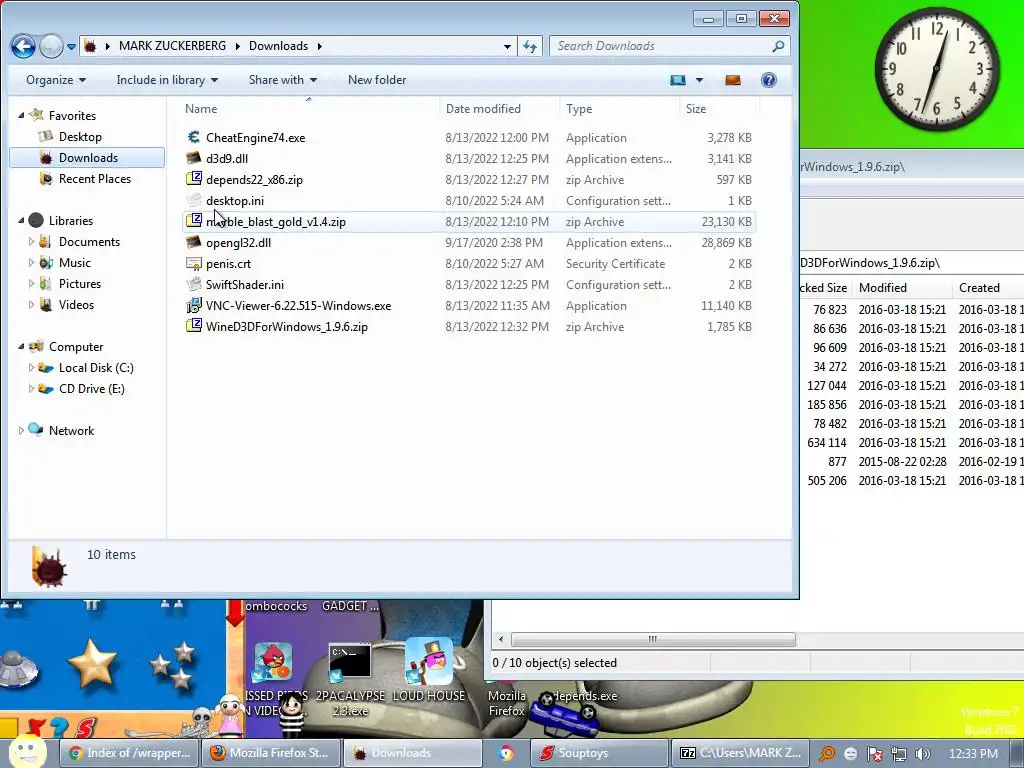Expand the Documents library node
This screenshot has width=1024, height=768.
pyautogui.click(x=31, y=242)
